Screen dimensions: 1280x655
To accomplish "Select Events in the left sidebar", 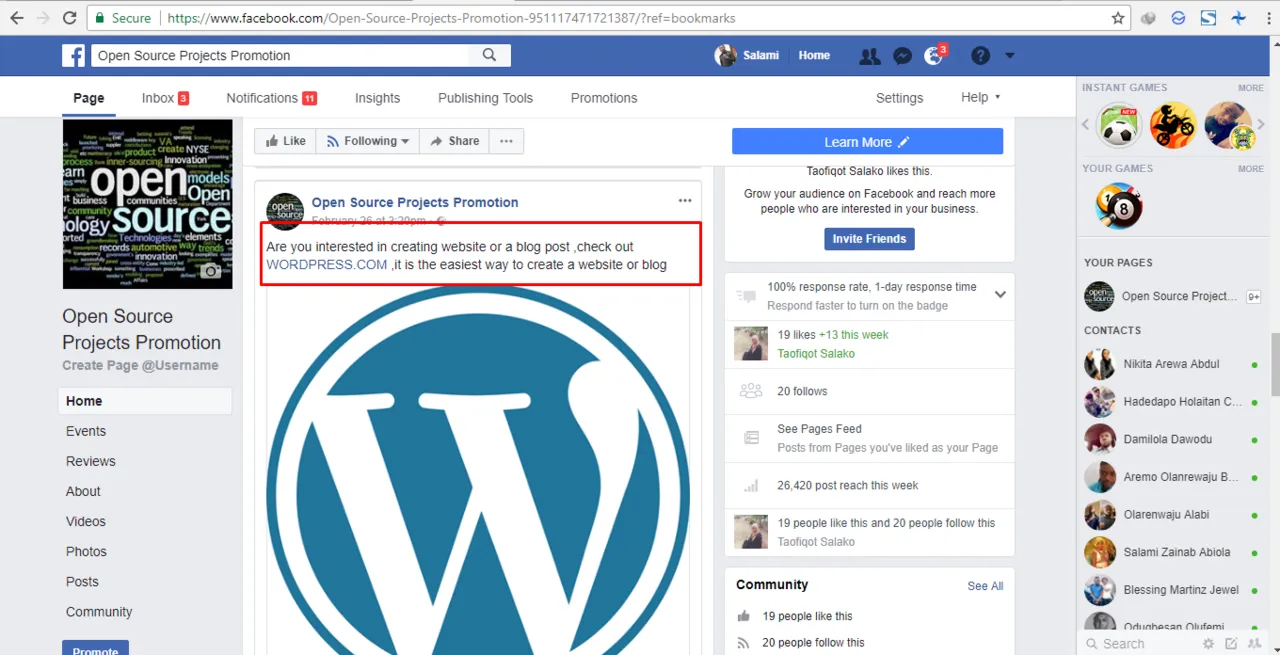I will [x=86, y=431].
